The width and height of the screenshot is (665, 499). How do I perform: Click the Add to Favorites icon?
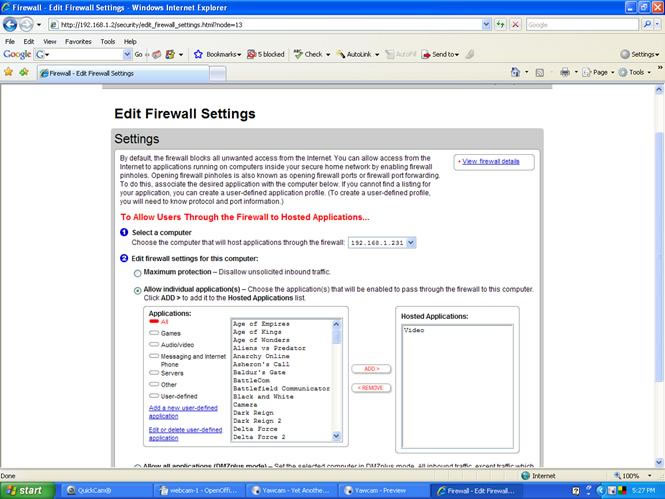click(x=24, y=72)
